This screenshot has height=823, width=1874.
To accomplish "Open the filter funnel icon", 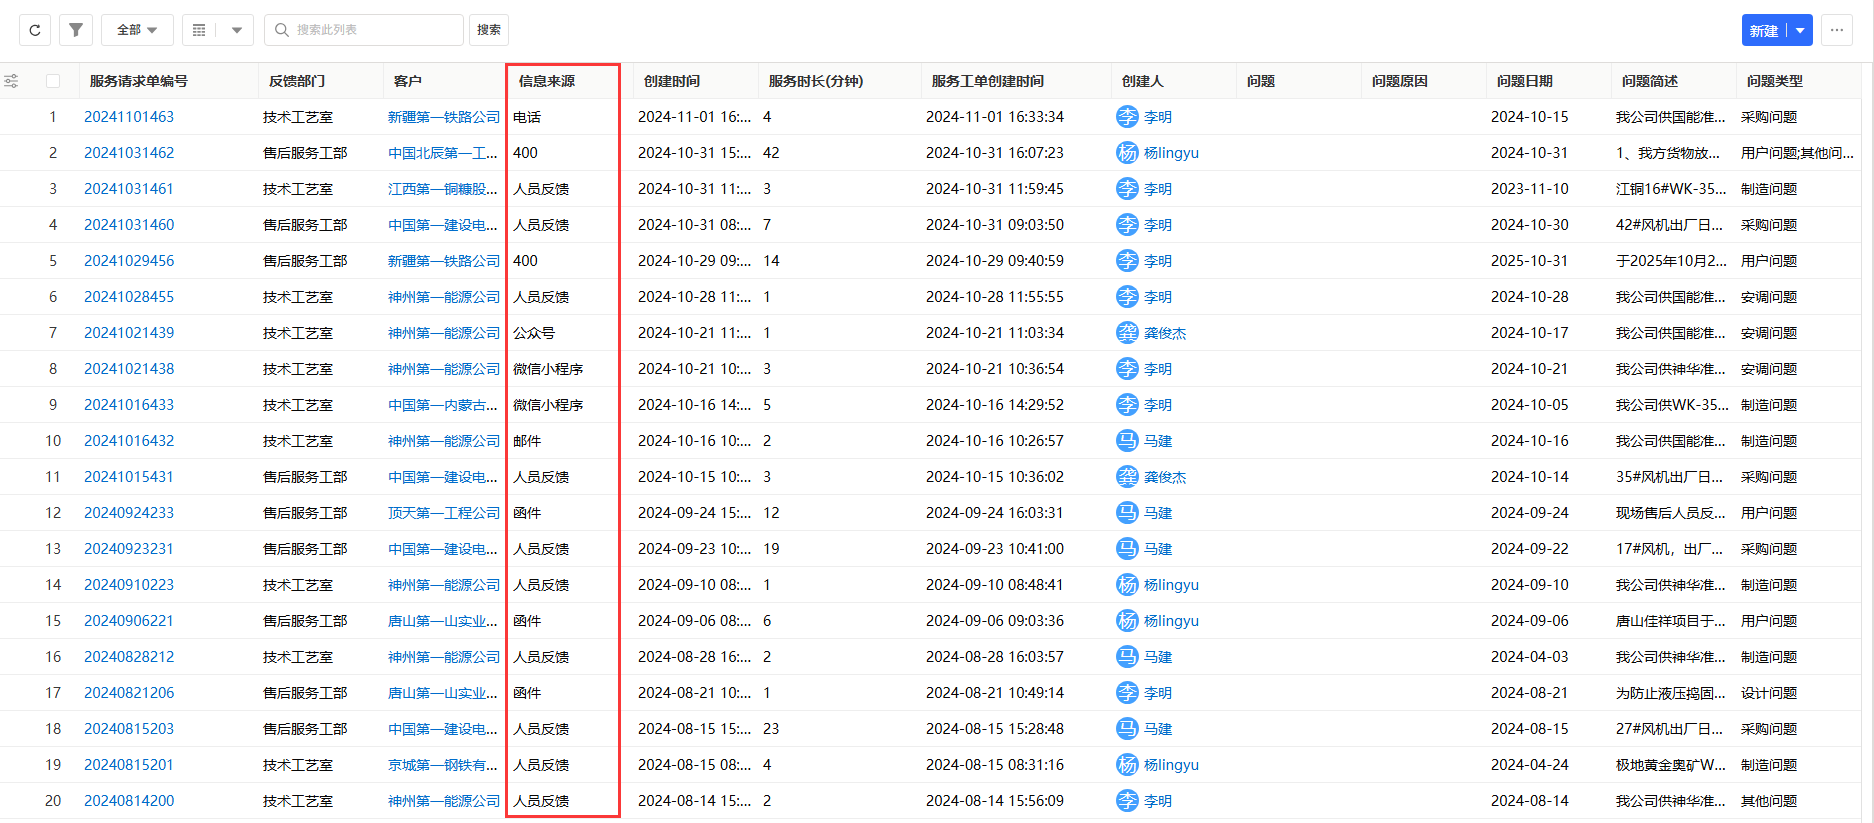I will pyautogui.click(x=76, y=30).
